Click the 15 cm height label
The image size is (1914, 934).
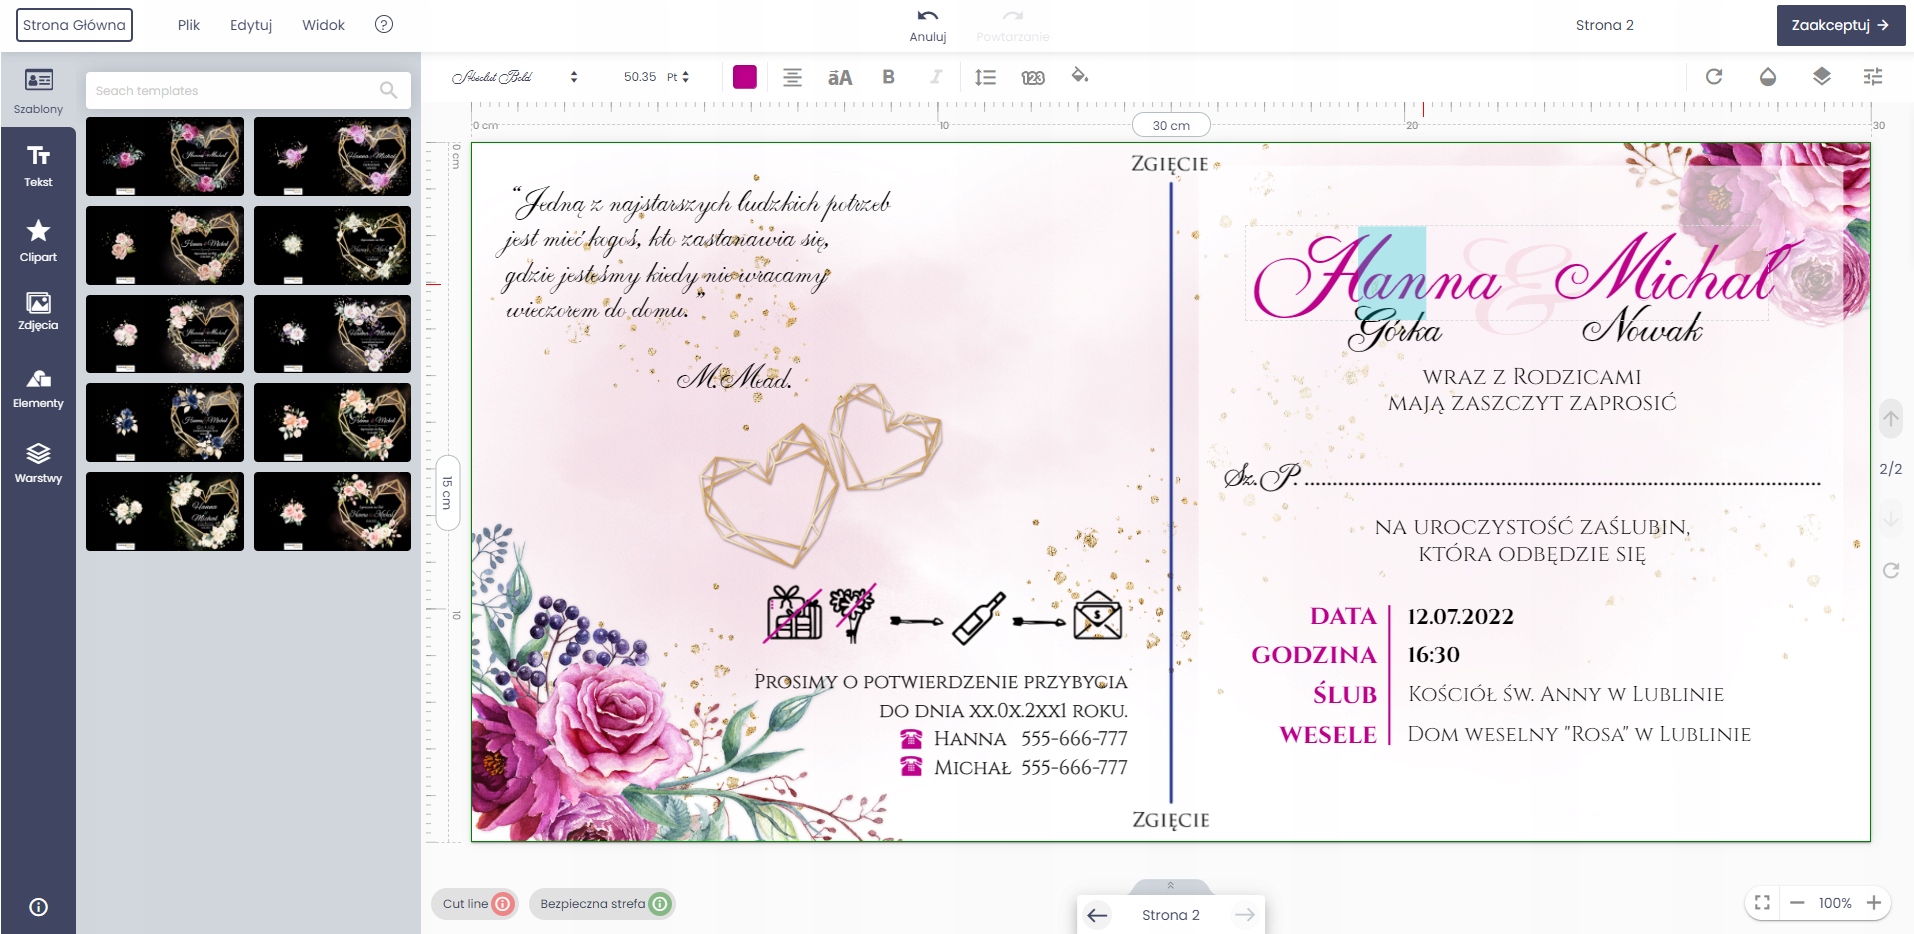point(447,493)
